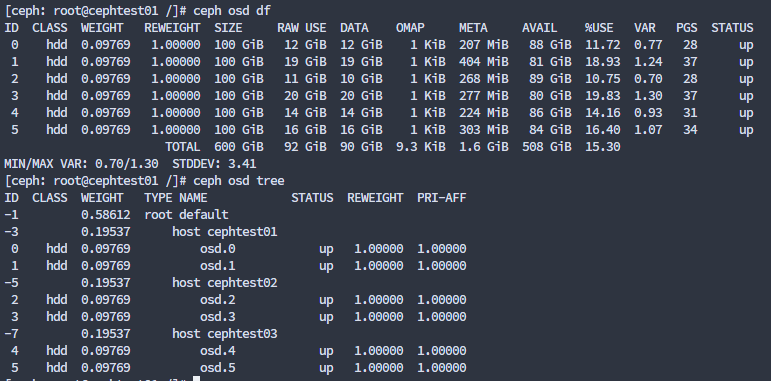Click the 0.58612 root weight value
The image size is (771, 381).
tap(106, 215)
